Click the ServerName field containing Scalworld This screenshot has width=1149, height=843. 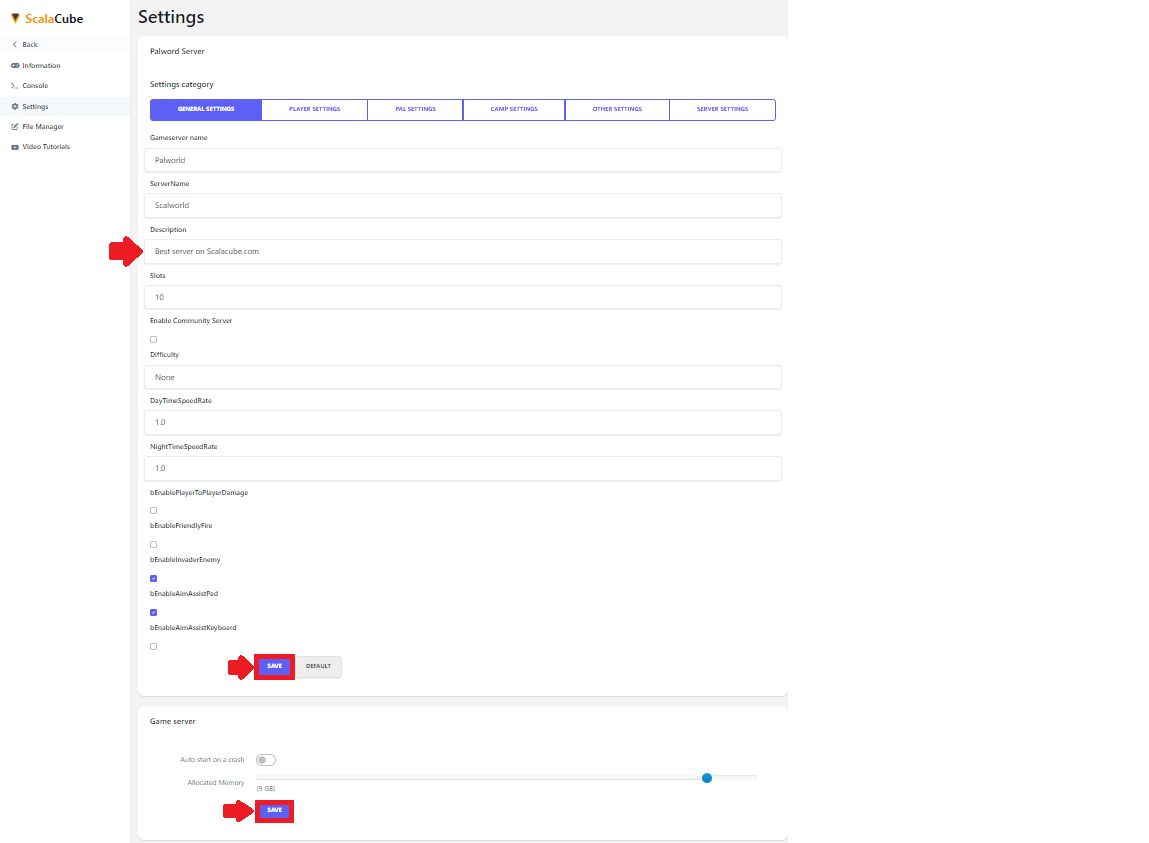[463, 205]
